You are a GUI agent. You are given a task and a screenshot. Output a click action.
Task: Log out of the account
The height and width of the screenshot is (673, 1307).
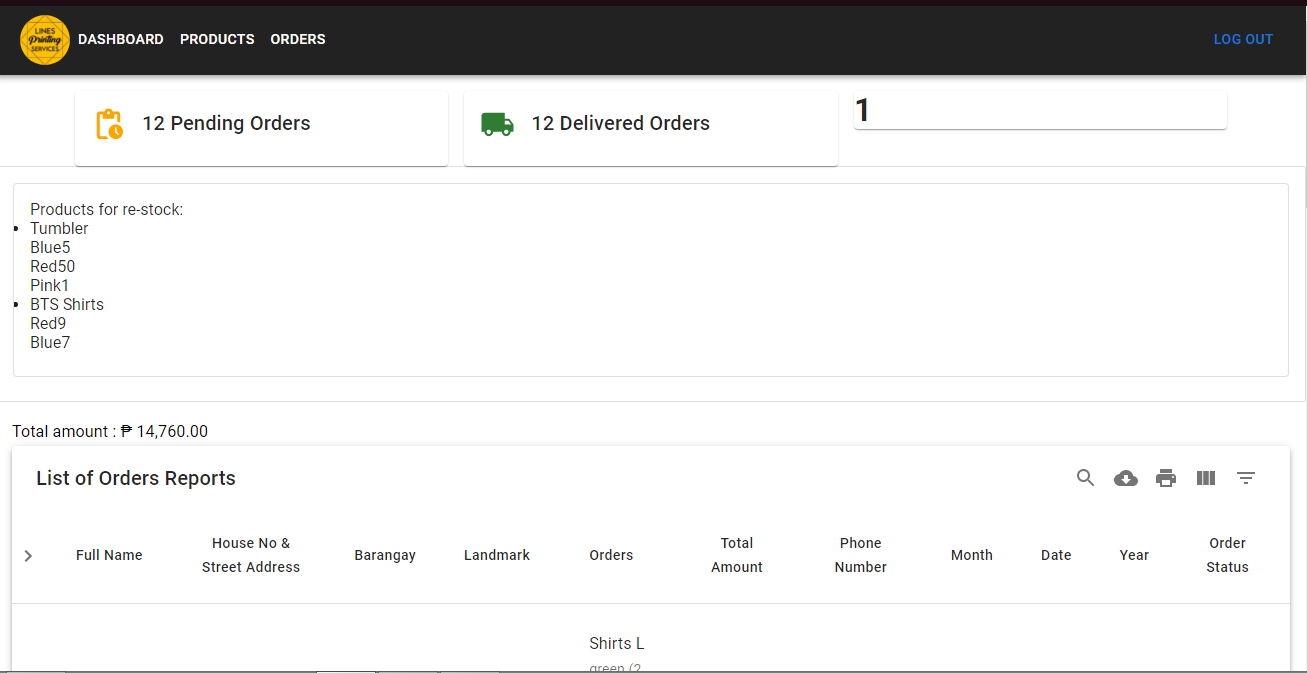1243,39
